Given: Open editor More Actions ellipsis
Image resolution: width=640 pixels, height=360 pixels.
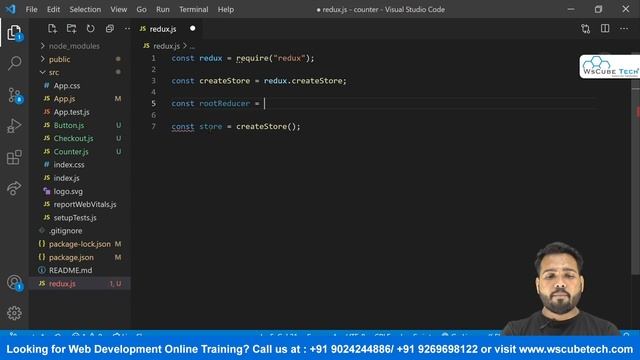Looking at the screenshot, I should point(624,29).
